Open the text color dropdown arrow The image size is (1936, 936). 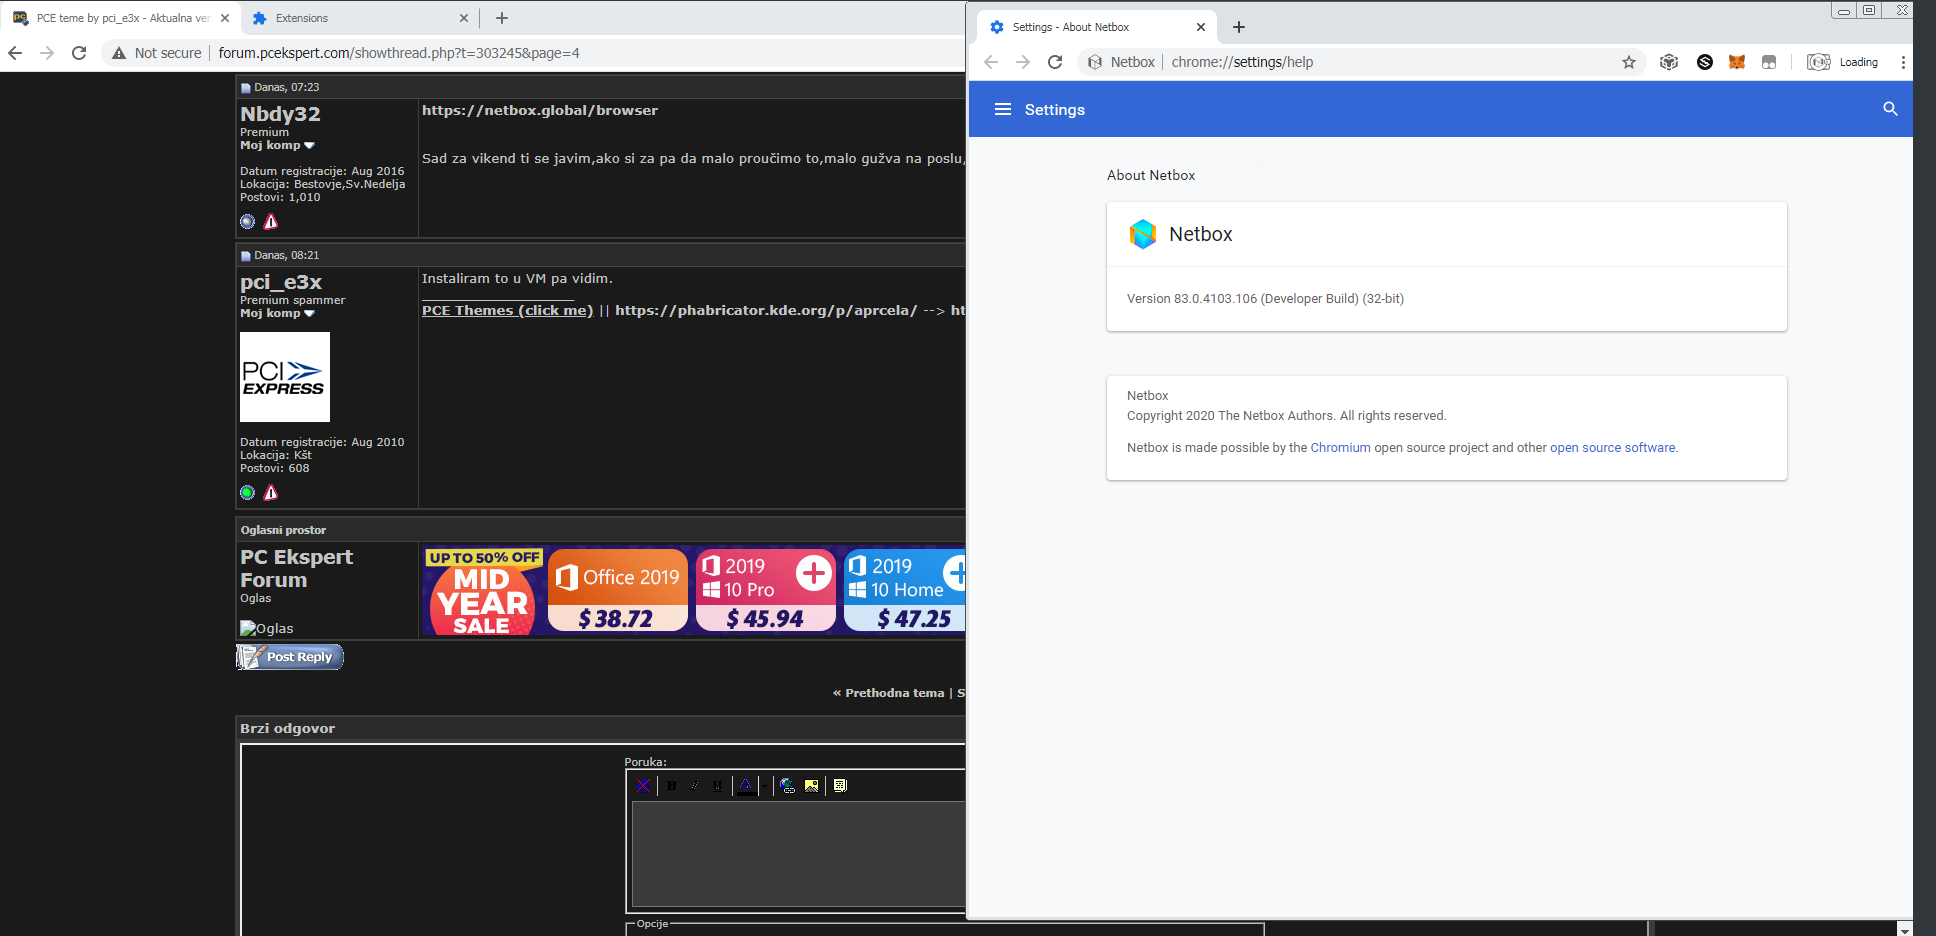click(762, 786)
